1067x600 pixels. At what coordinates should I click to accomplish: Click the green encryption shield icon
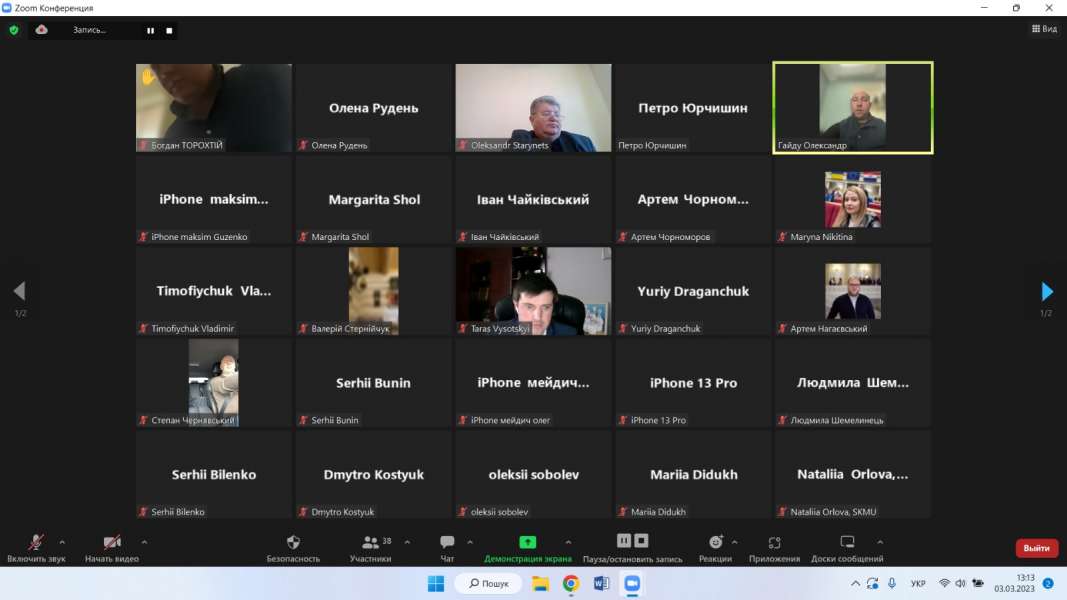[x=14, y=30]
